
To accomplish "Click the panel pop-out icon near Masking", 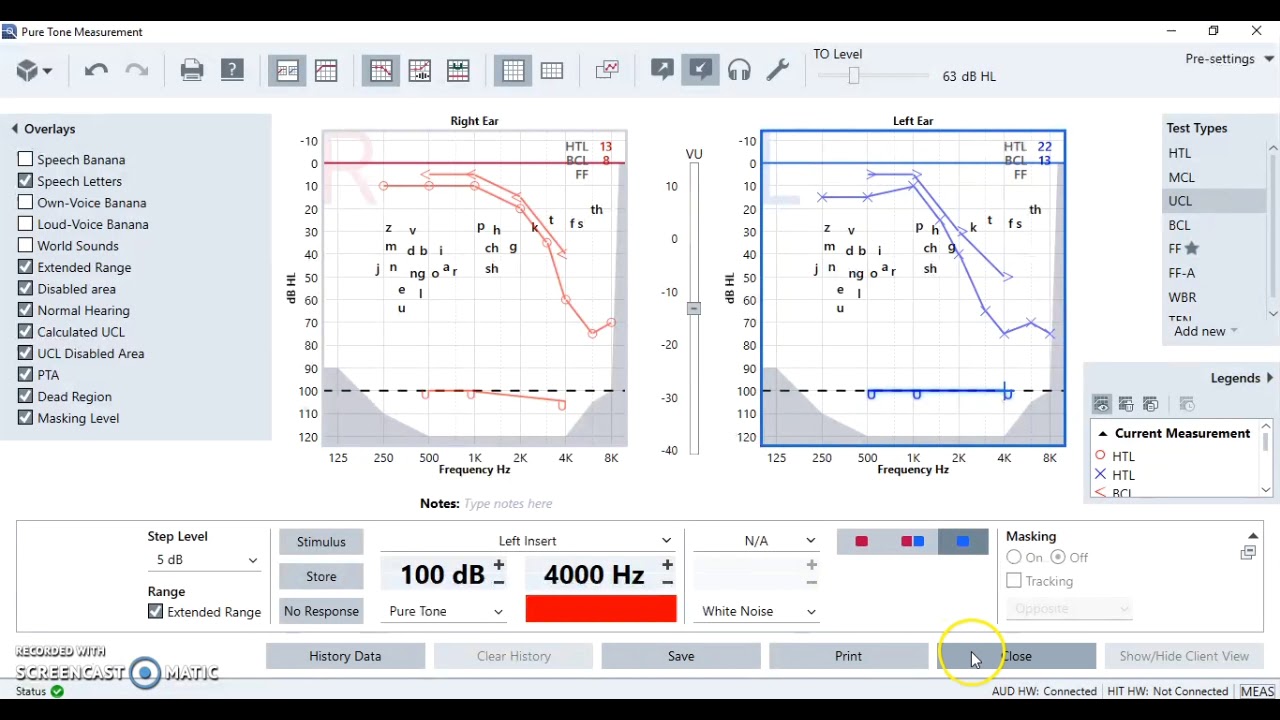I will click(x=1248, y=553).
